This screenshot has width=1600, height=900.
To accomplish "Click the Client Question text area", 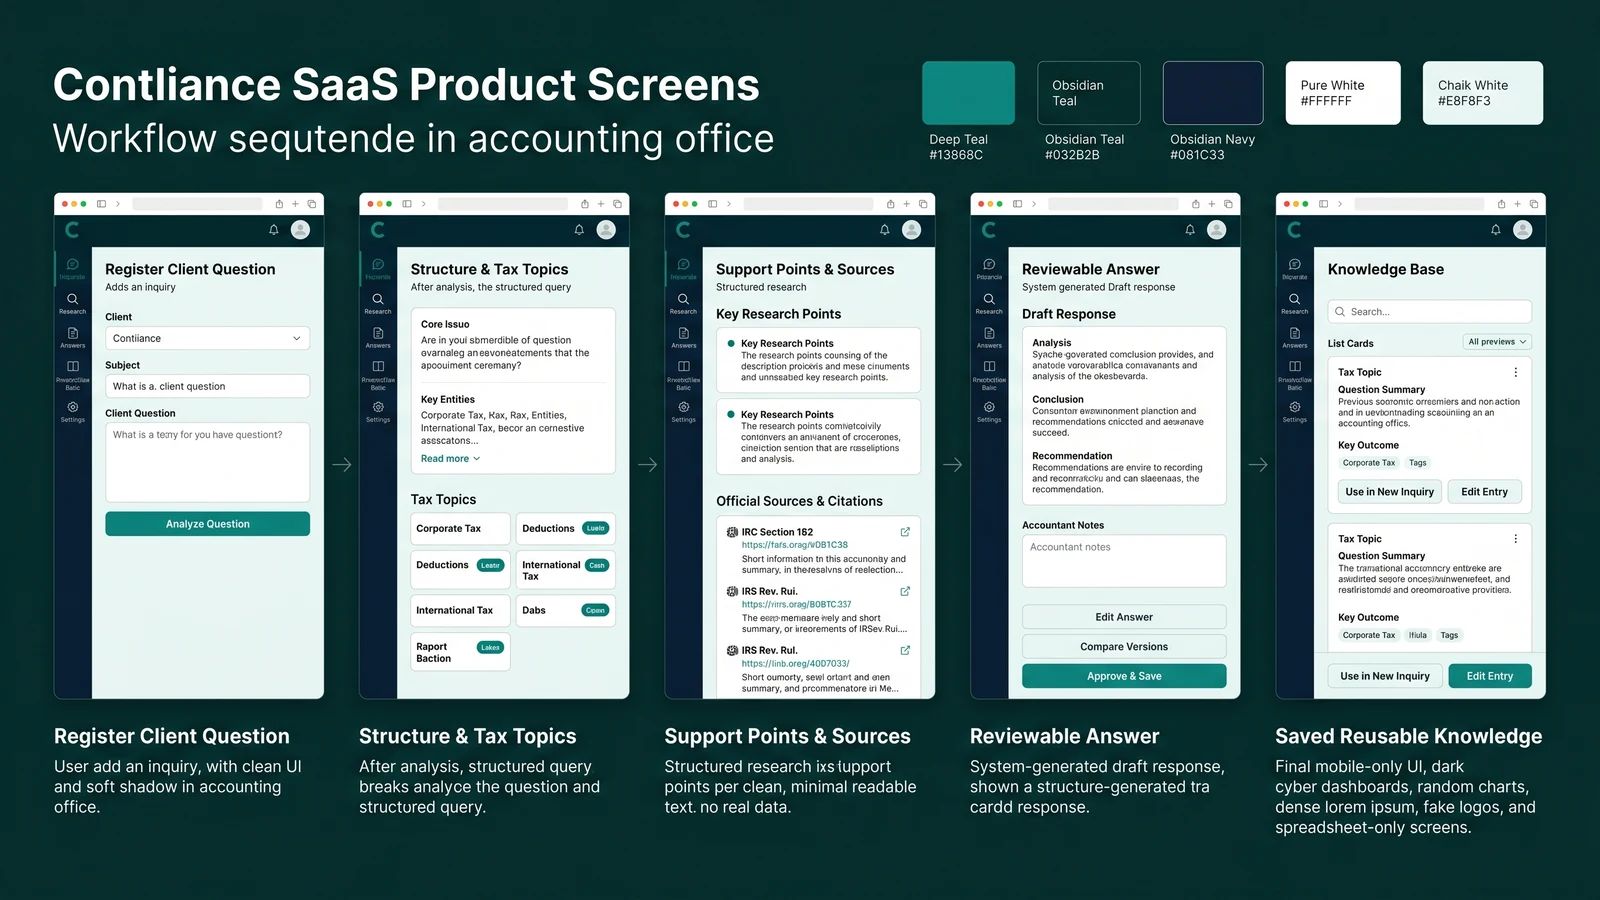I will pyautogui.click(x=207, y=462).
